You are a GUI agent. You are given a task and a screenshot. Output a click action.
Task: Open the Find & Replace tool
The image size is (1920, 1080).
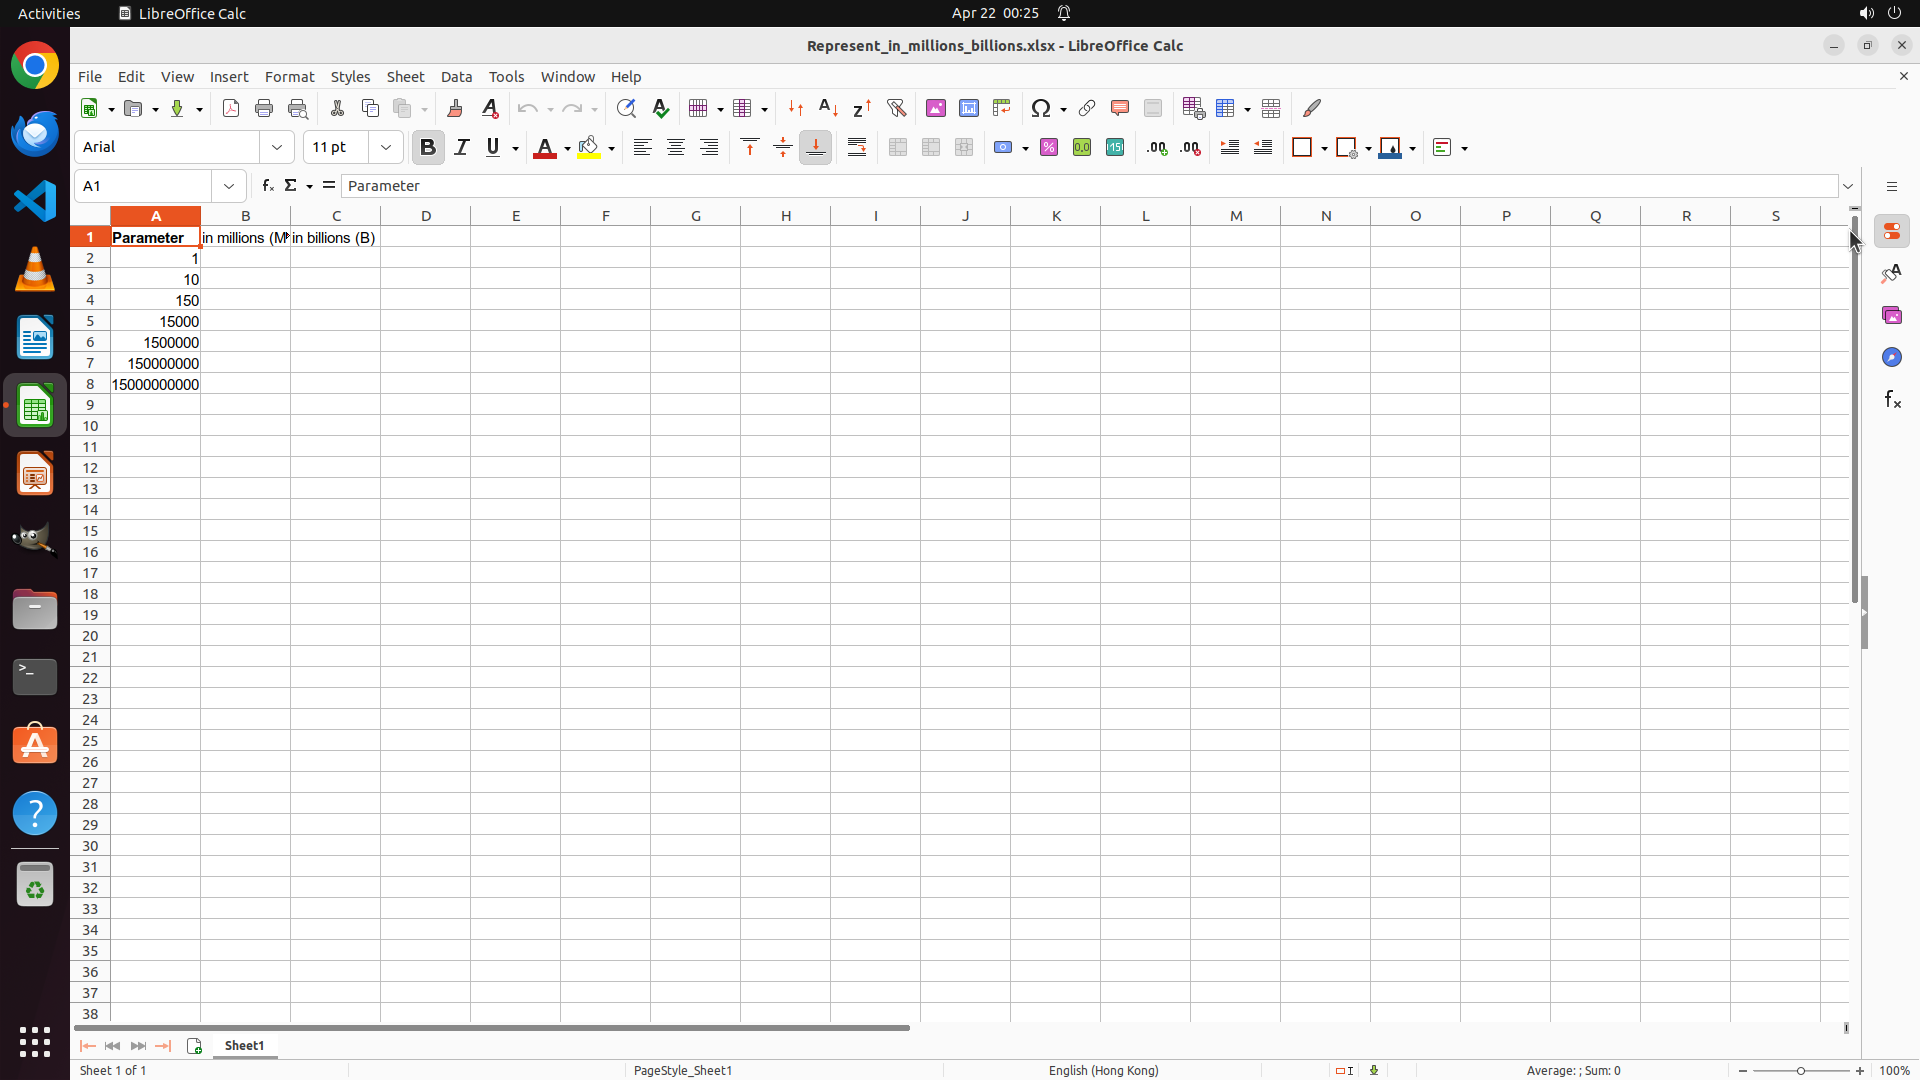(x=626, y=108)
